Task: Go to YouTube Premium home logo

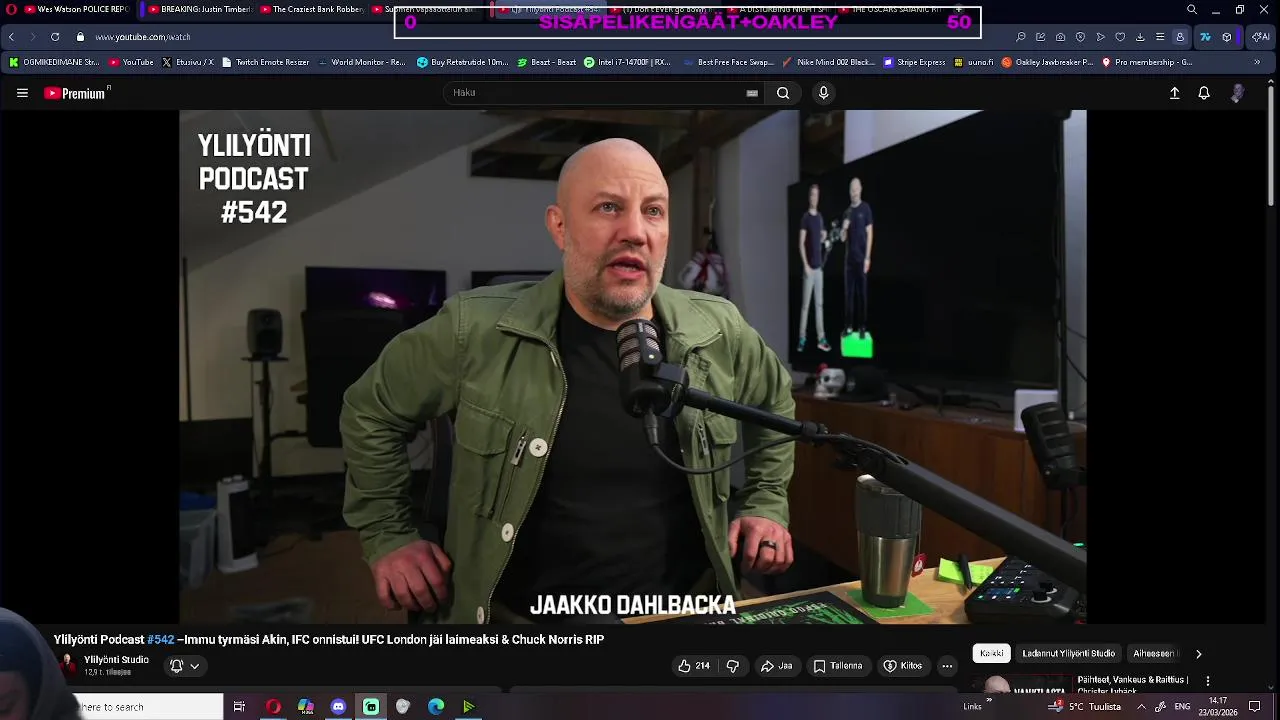Action: coord(76,93)
